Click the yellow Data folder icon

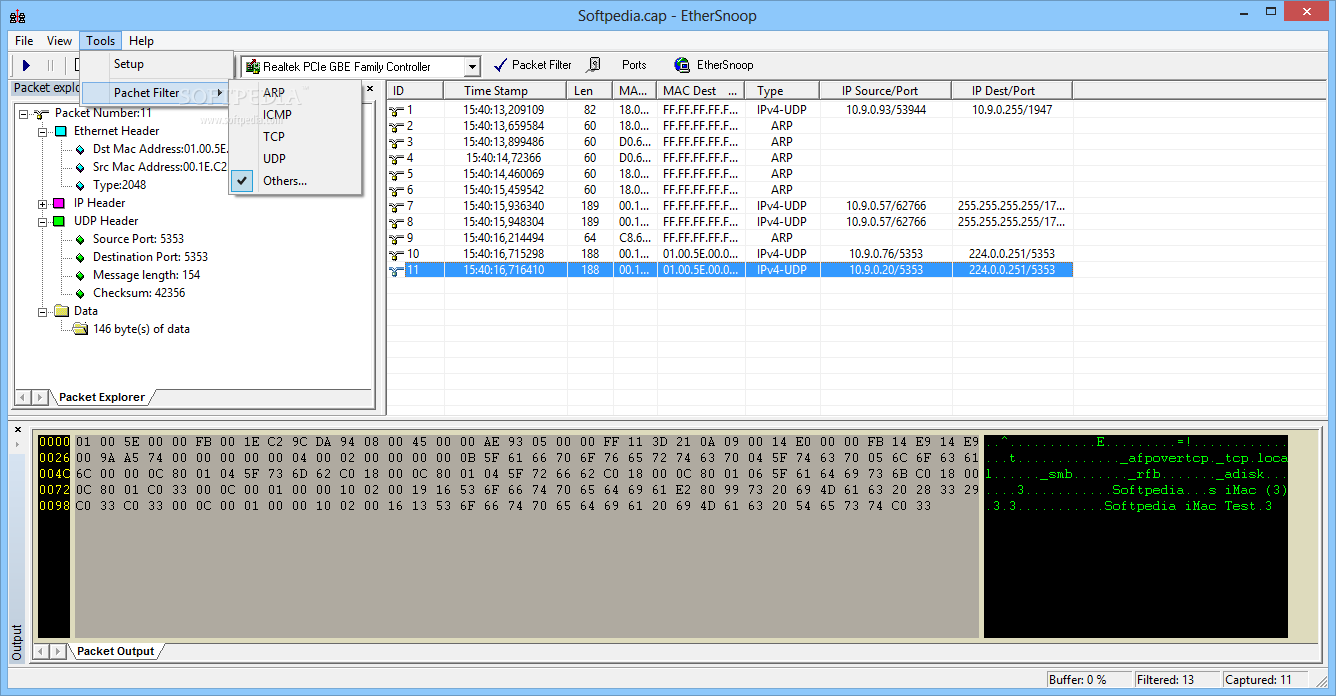[x=61, y=311]
